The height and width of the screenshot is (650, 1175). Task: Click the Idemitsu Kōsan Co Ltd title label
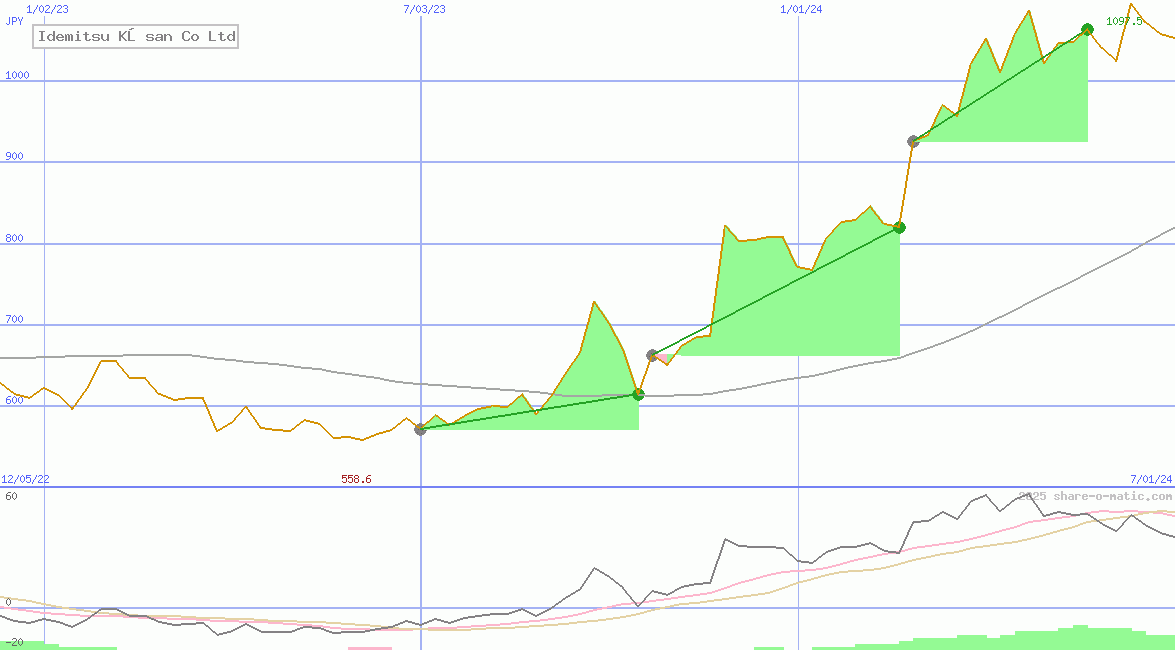pos(137,37)
